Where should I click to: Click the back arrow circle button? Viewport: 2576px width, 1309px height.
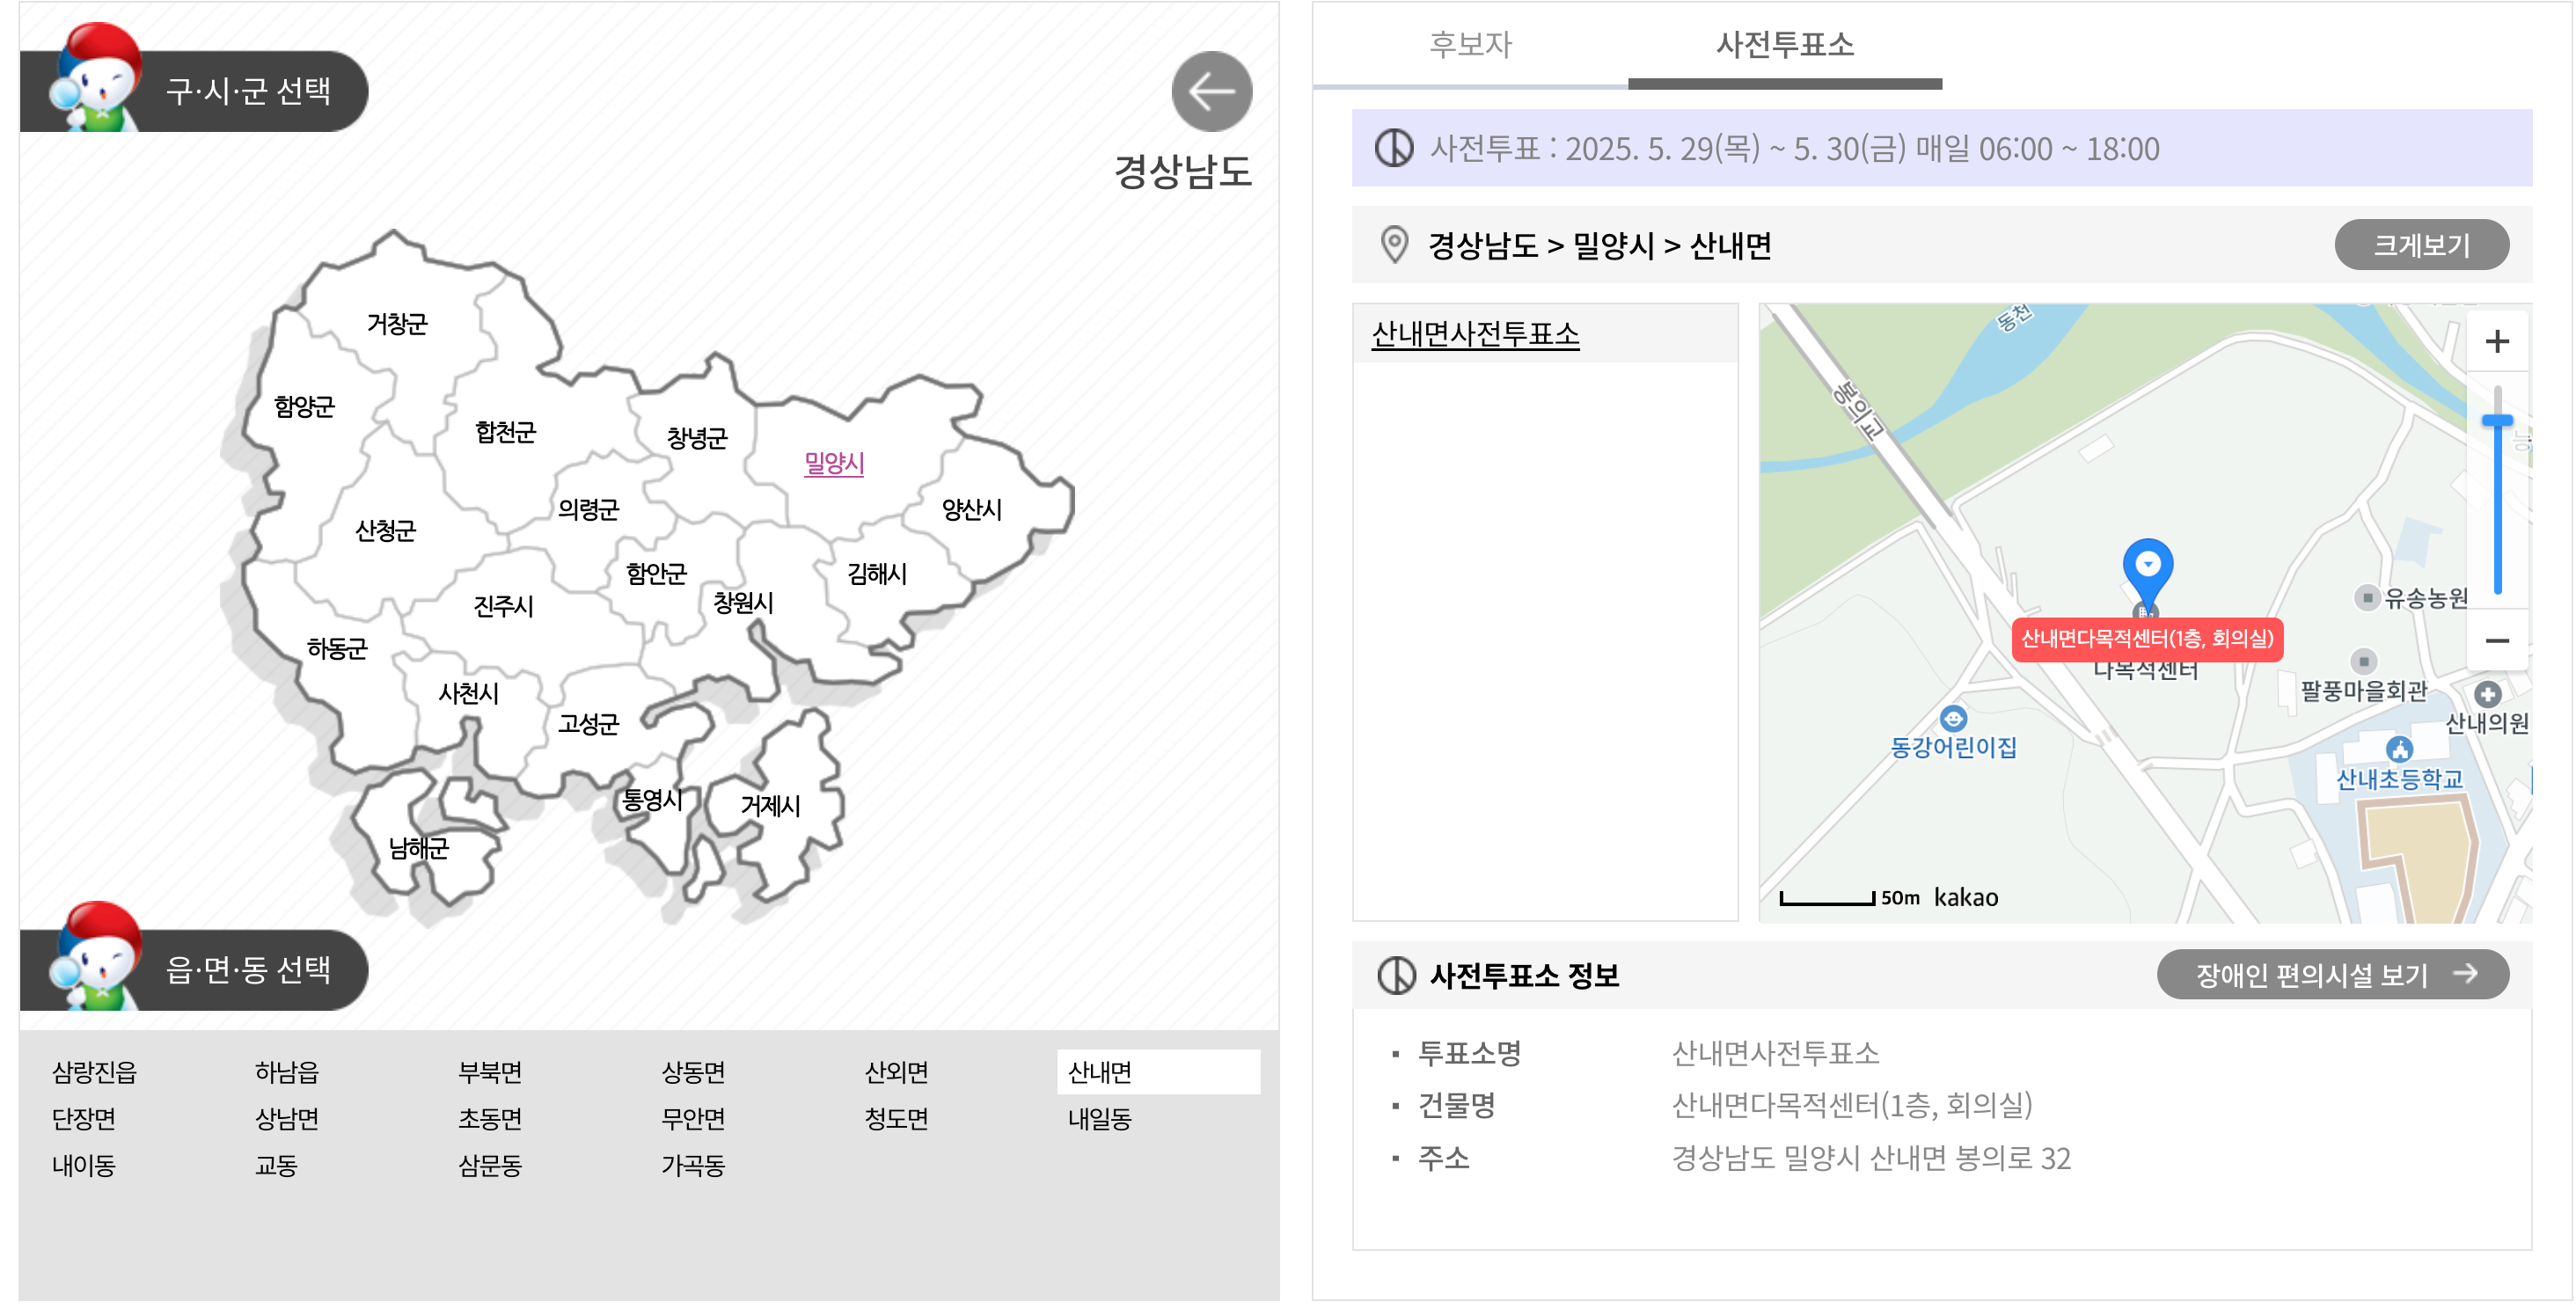1211,92
